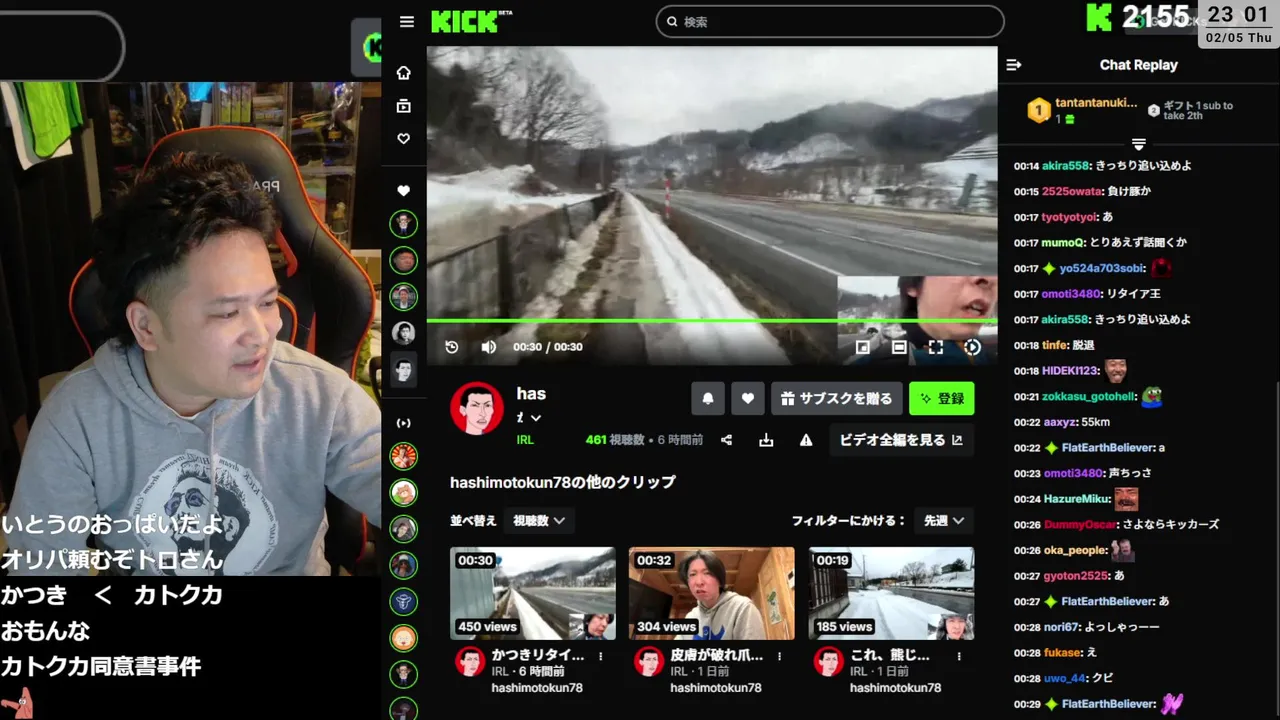Report the clip with warning icon

(806, 440)
